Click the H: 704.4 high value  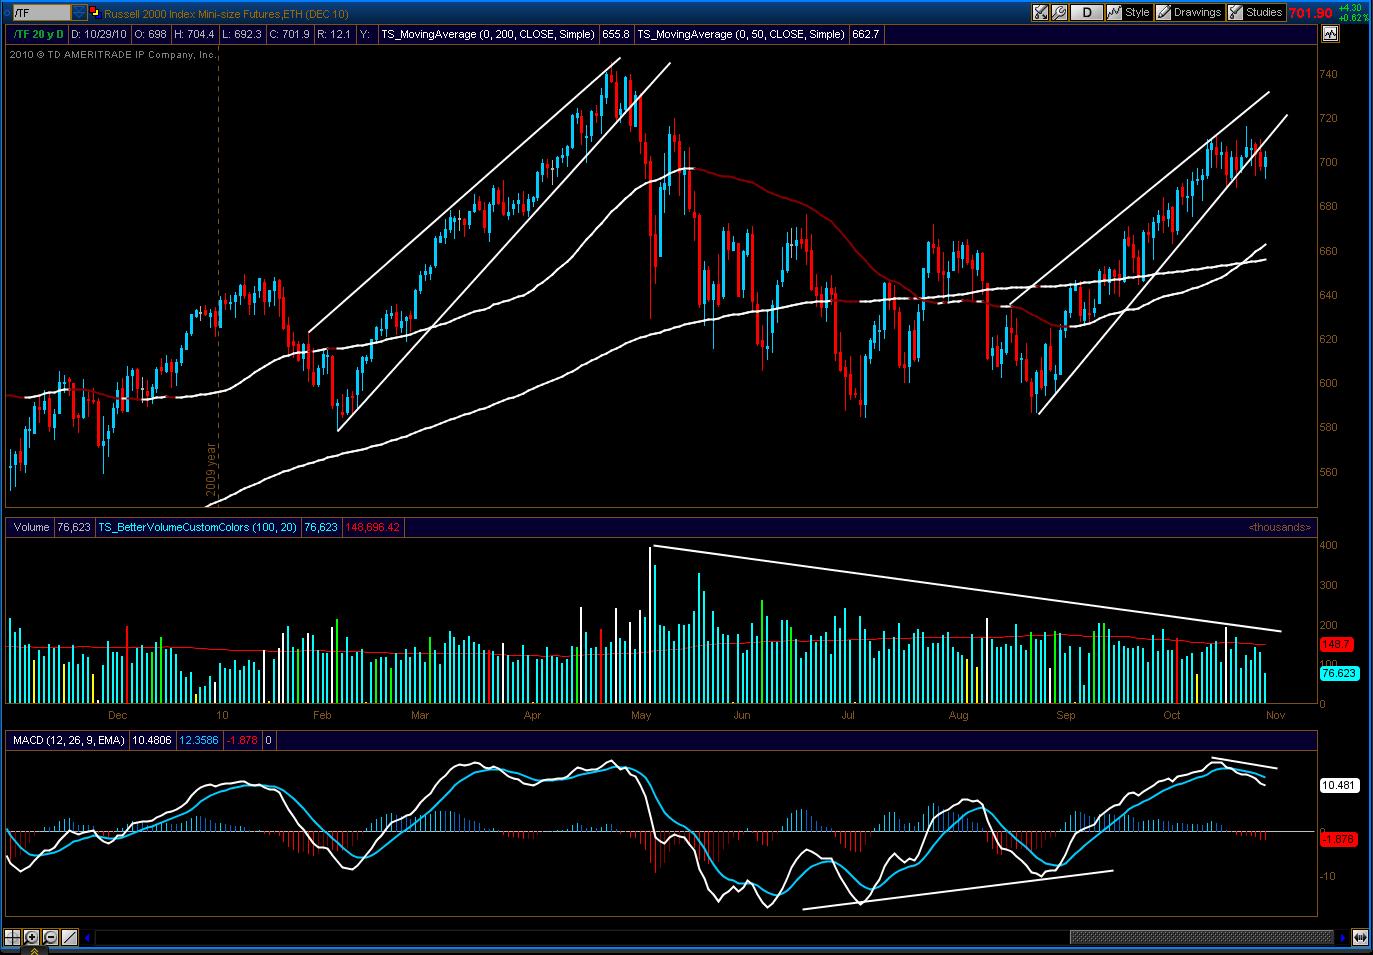(x=195, y=34)
